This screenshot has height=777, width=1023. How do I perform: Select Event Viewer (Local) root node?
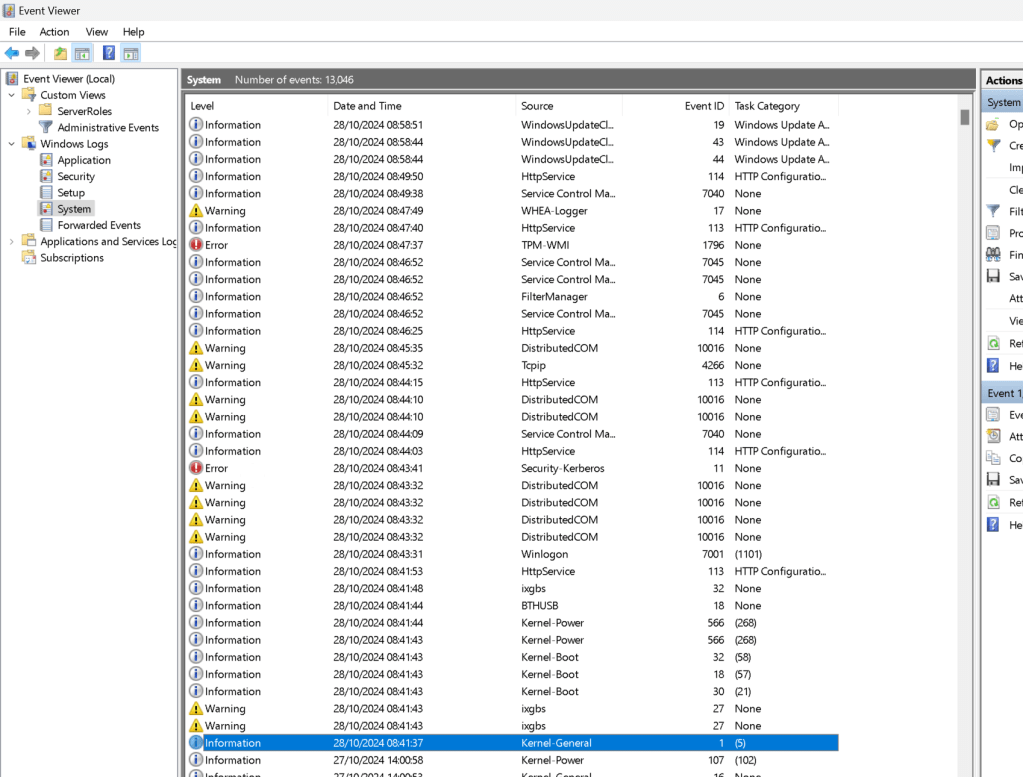tap(69, 79)
